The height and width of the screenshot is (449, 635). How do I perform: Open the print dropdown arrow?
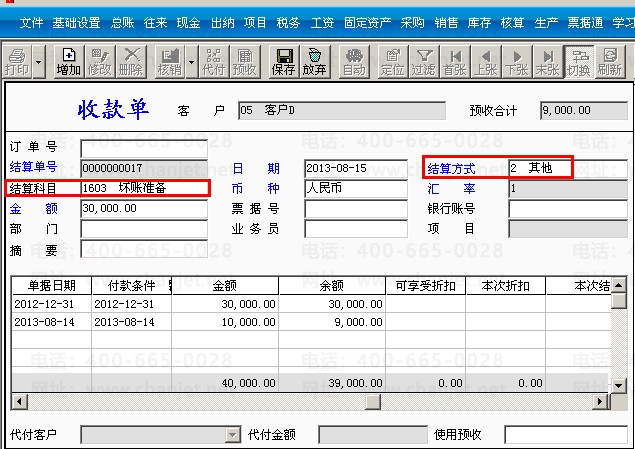click(x=38, y=62)
